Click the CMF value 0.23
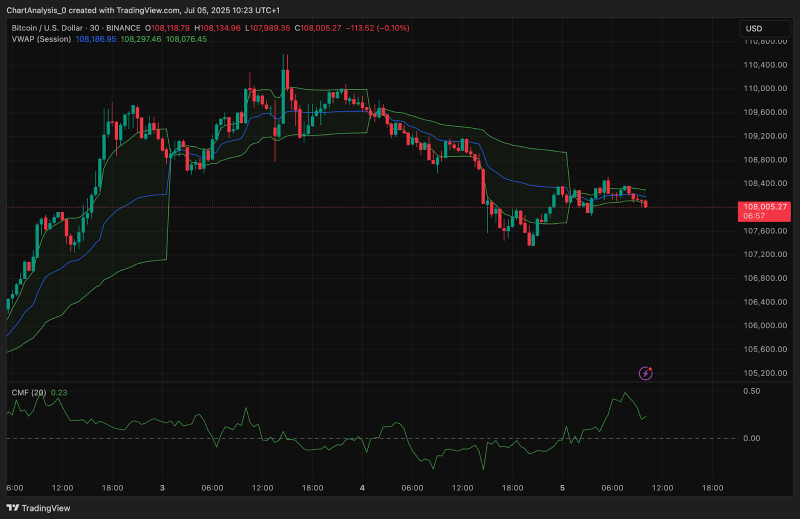Screen dimensions: 800x519 59,392
